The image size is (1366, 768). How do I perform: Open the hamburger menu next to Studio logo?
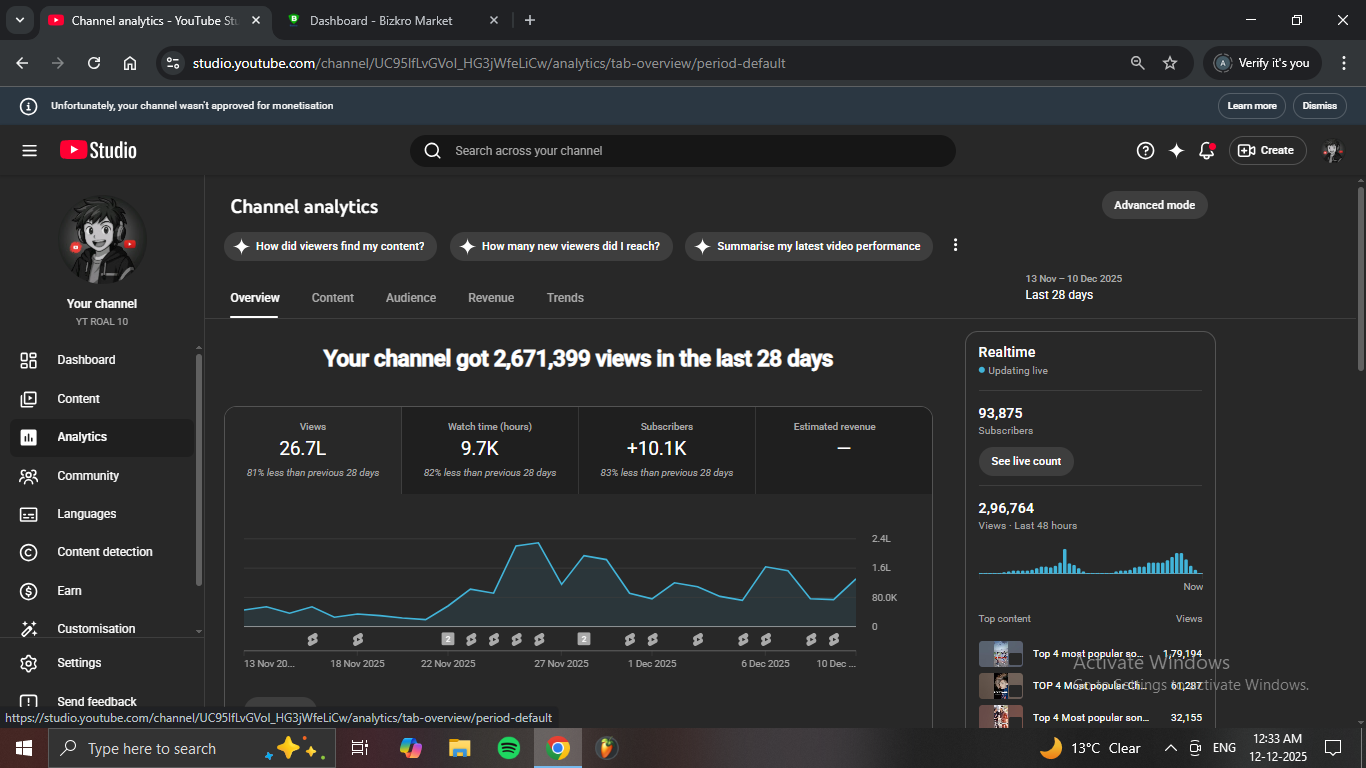pos(29,151)
